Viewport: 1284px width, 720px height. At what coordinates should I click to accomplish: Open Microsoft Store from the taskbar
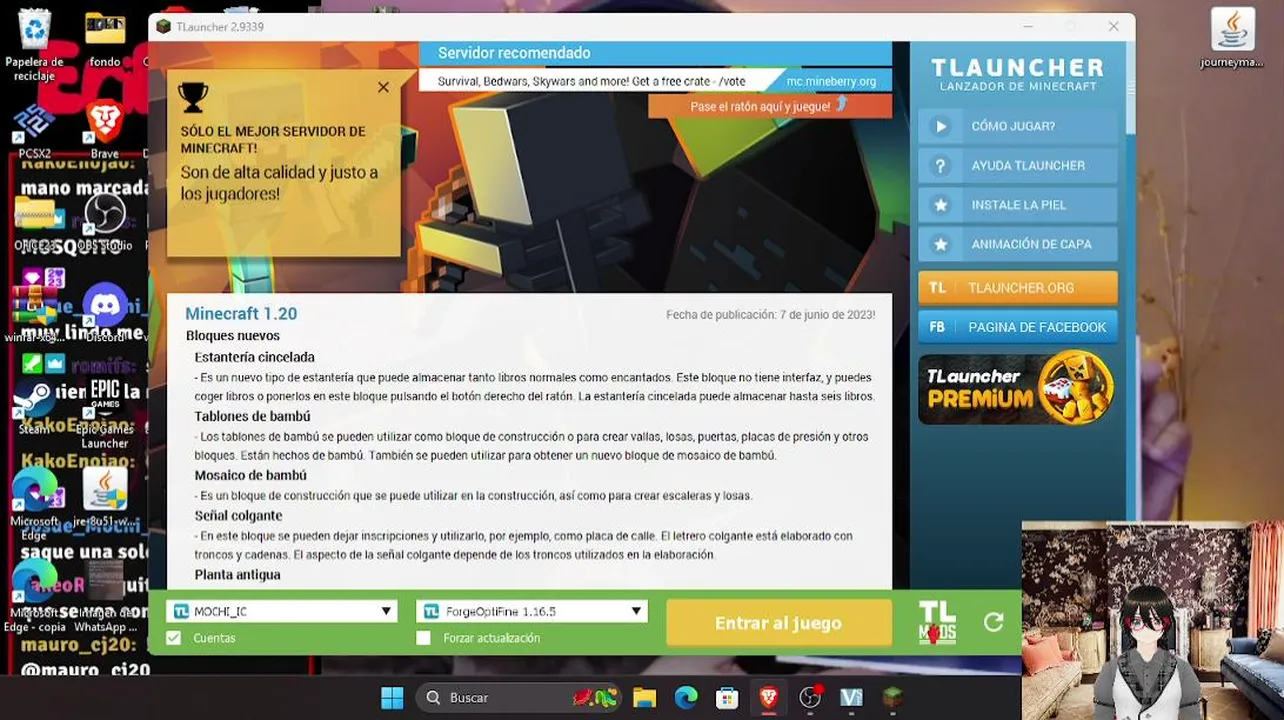pos(727,697)
